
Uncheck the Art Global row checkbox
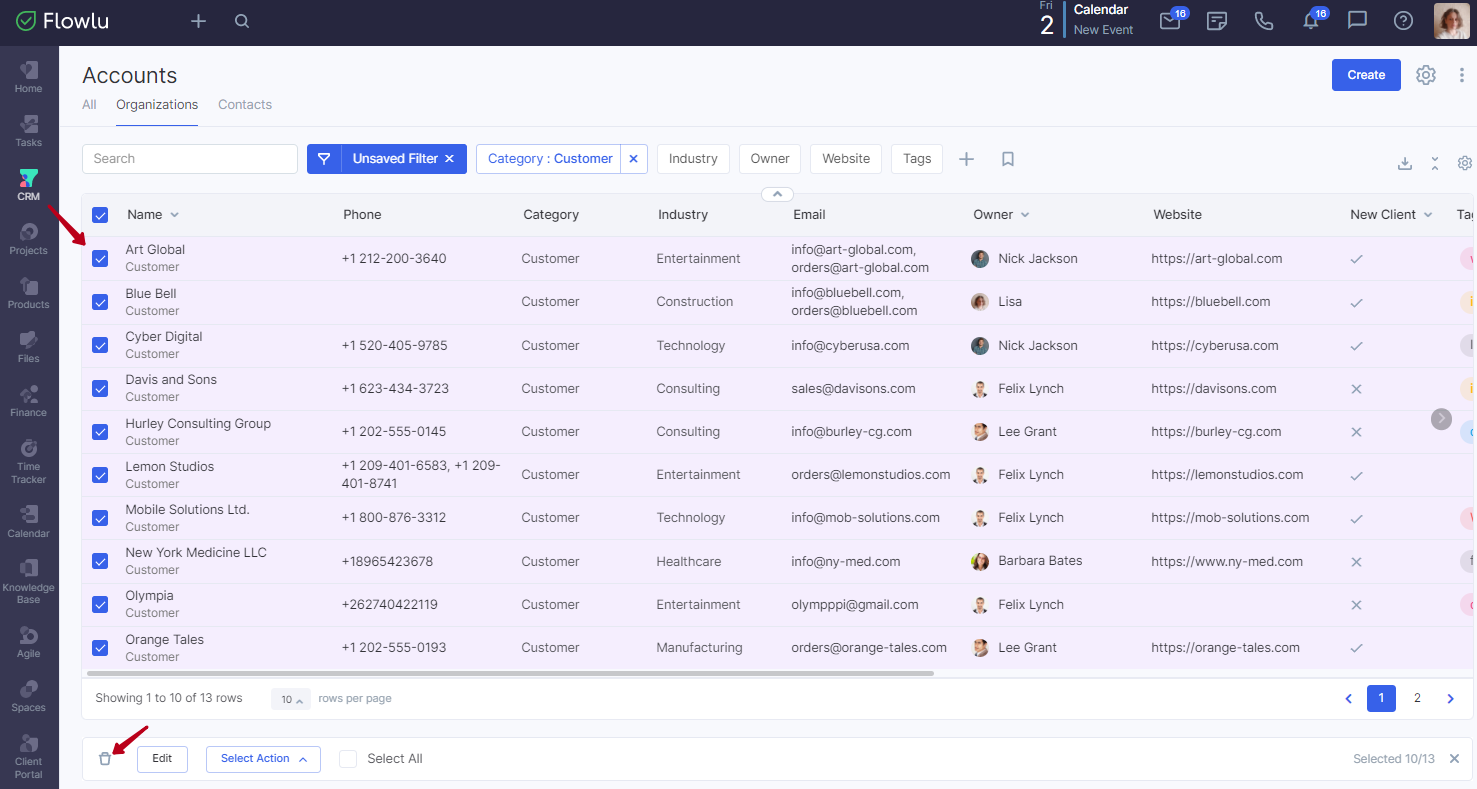(x=100, y=258)
